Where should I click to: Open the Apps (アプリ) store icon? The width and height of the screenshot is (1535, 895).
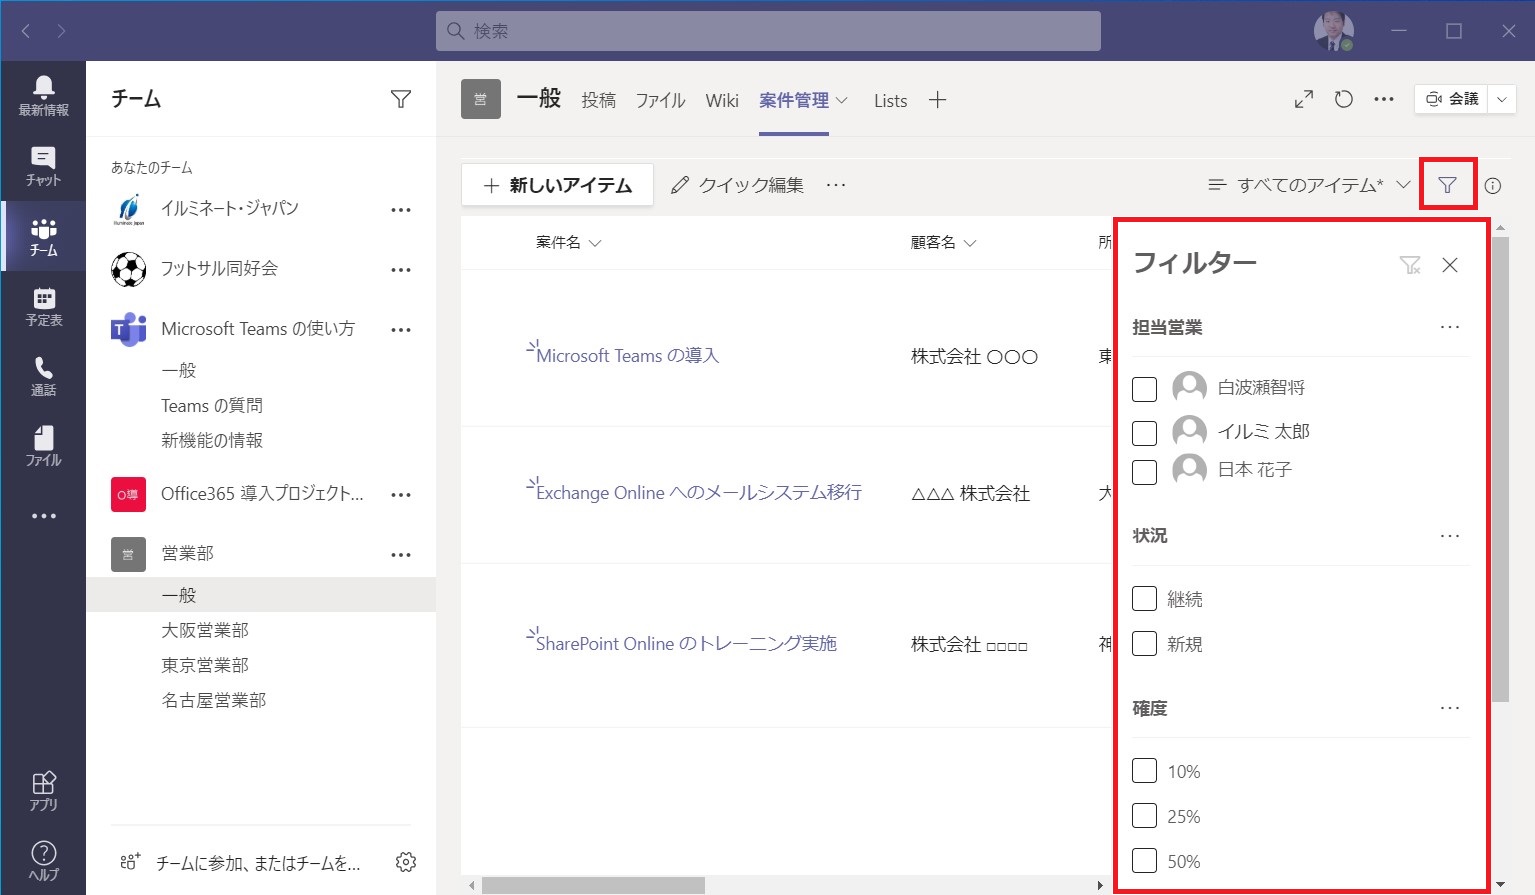pyautogui.click(x=43, y=790)
